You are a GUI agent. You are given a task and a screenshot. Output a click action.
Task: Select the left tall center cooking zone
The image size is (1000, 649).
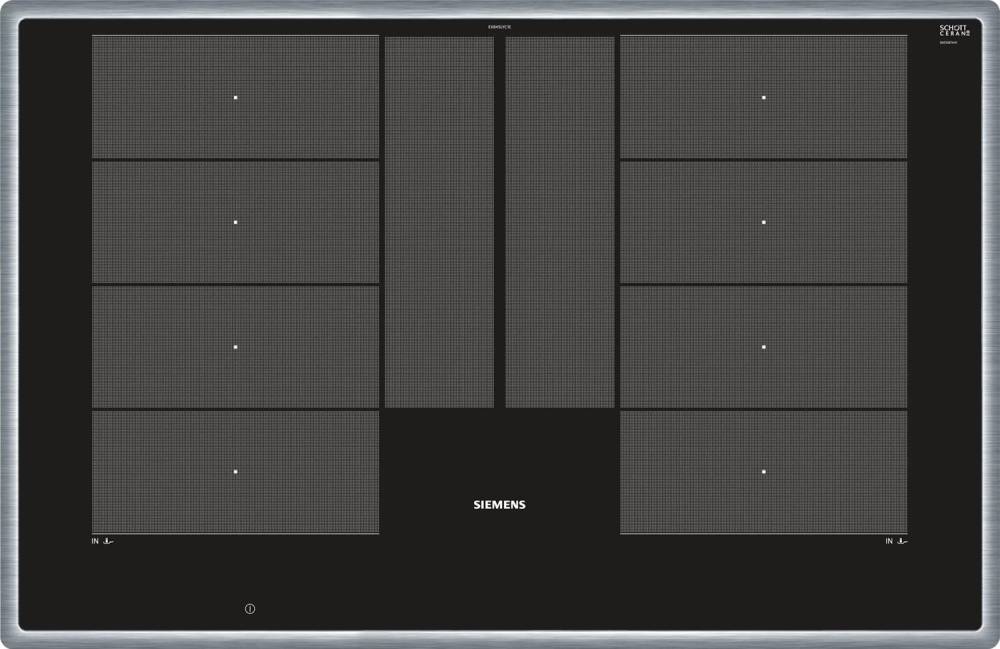pos(439,222)
